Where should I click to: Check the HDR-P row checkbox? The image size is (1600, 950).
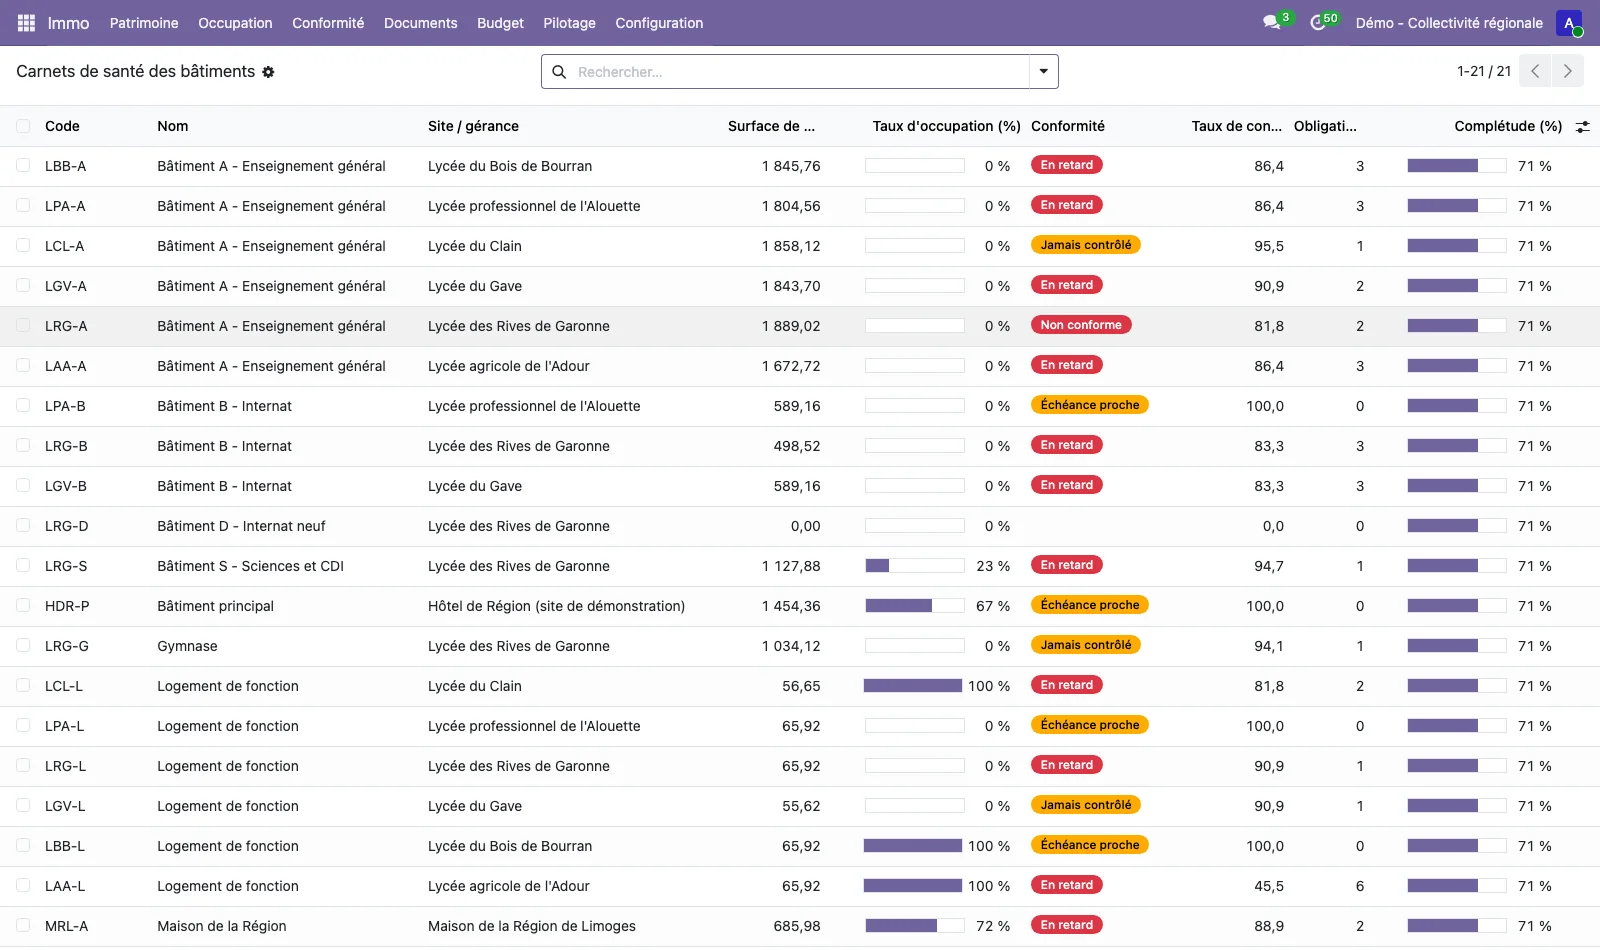click(x=23, y=606)
